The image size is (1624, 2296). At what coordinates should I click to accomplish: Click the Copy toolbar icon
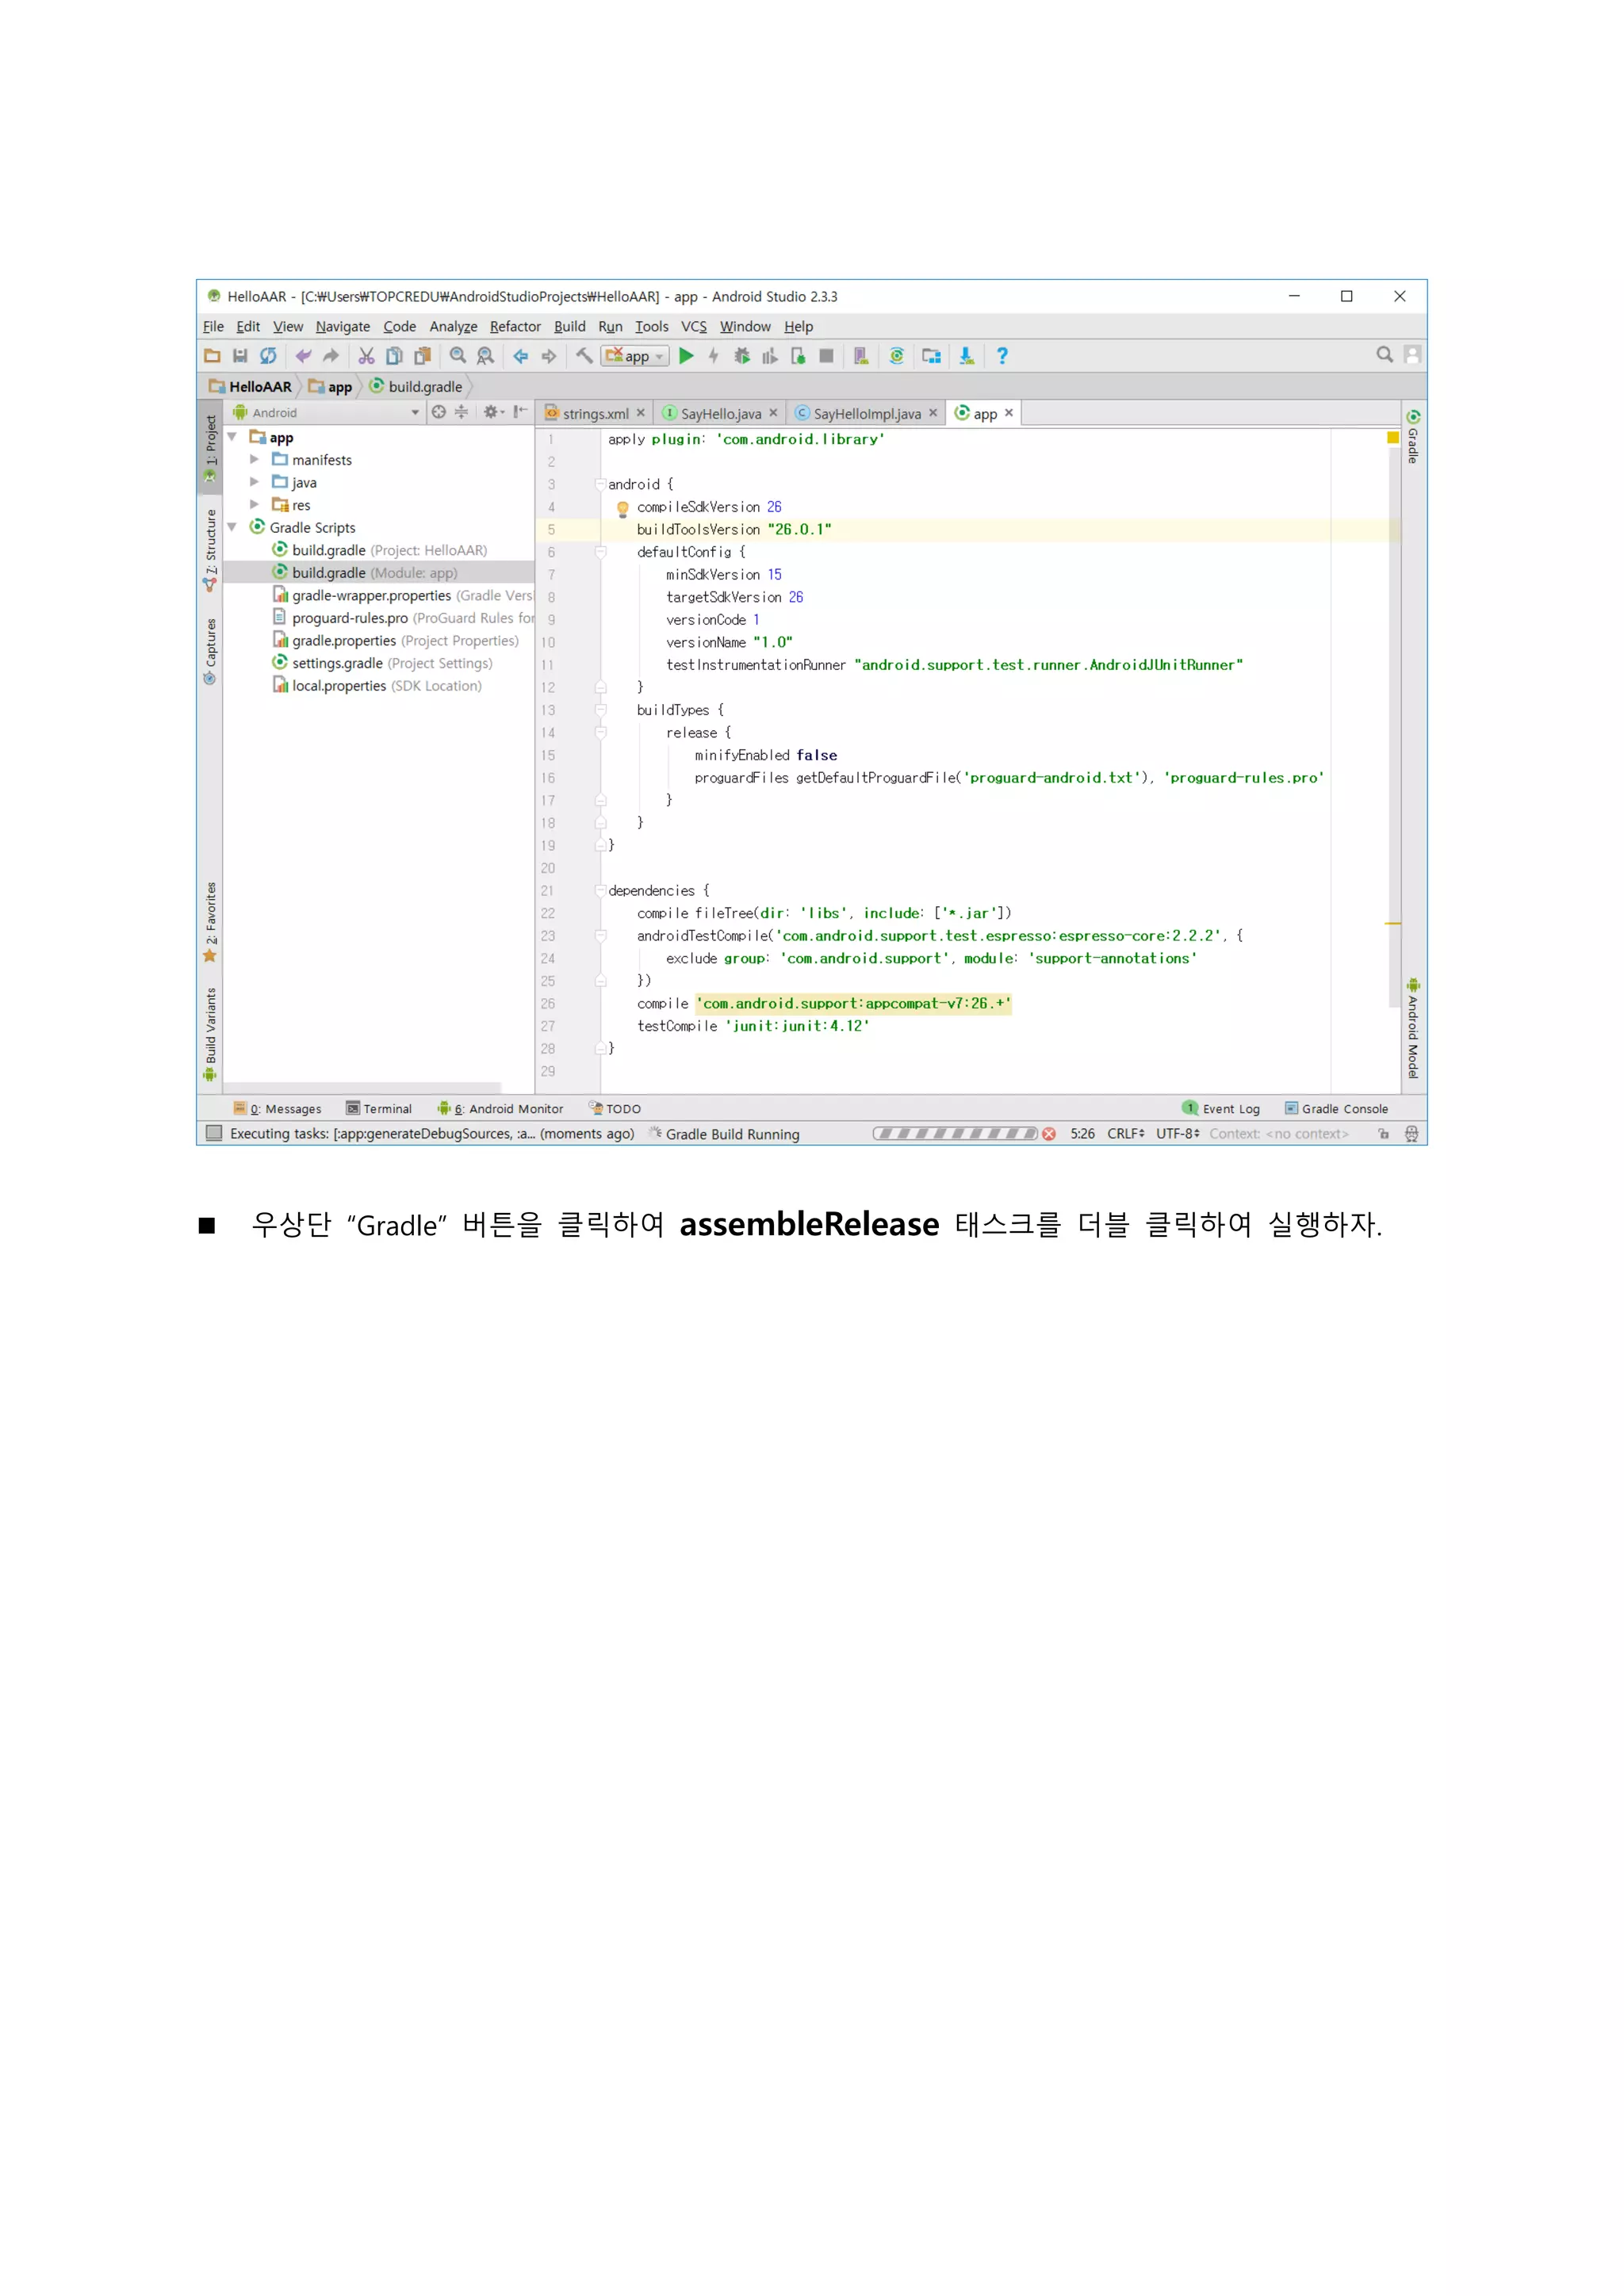(394, 356)
